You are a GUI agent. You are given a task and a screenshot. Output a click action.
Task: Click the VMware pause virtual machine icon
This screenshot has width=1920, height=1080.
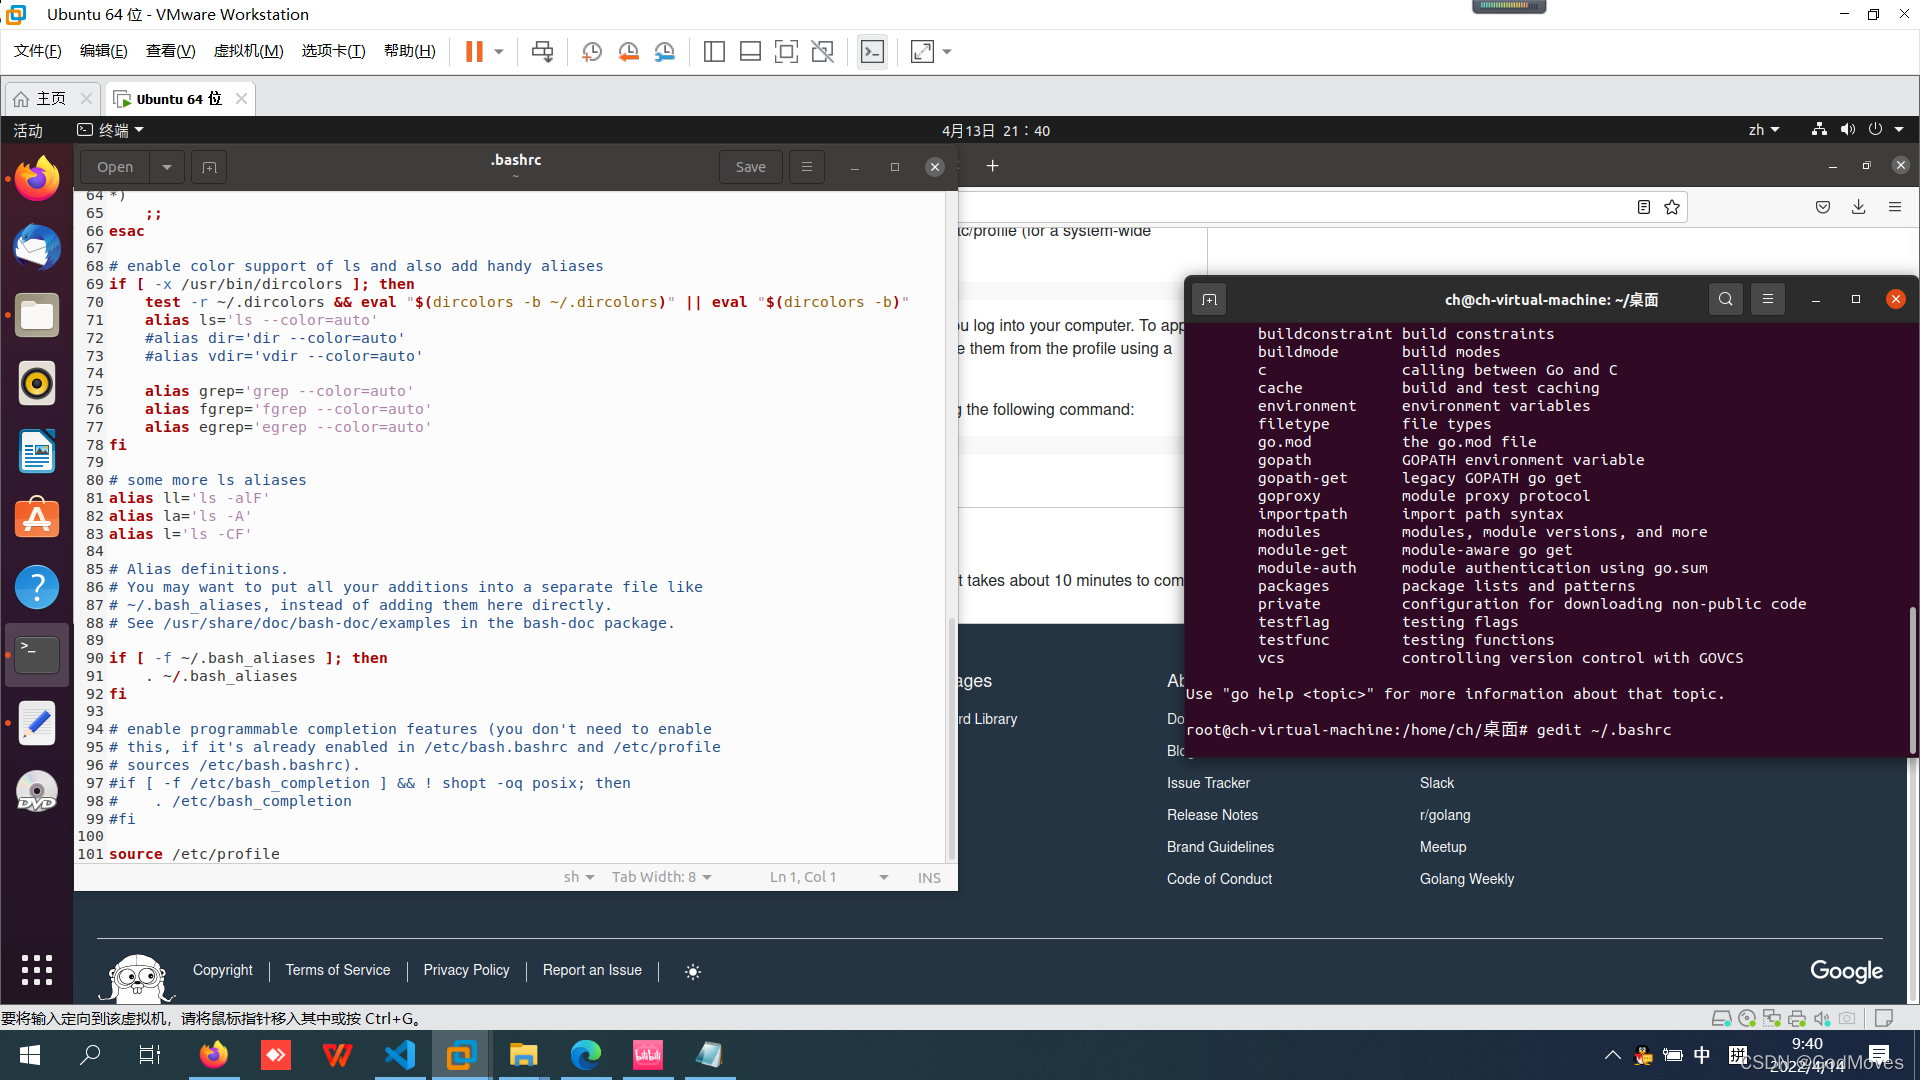(x=474, y=51)
